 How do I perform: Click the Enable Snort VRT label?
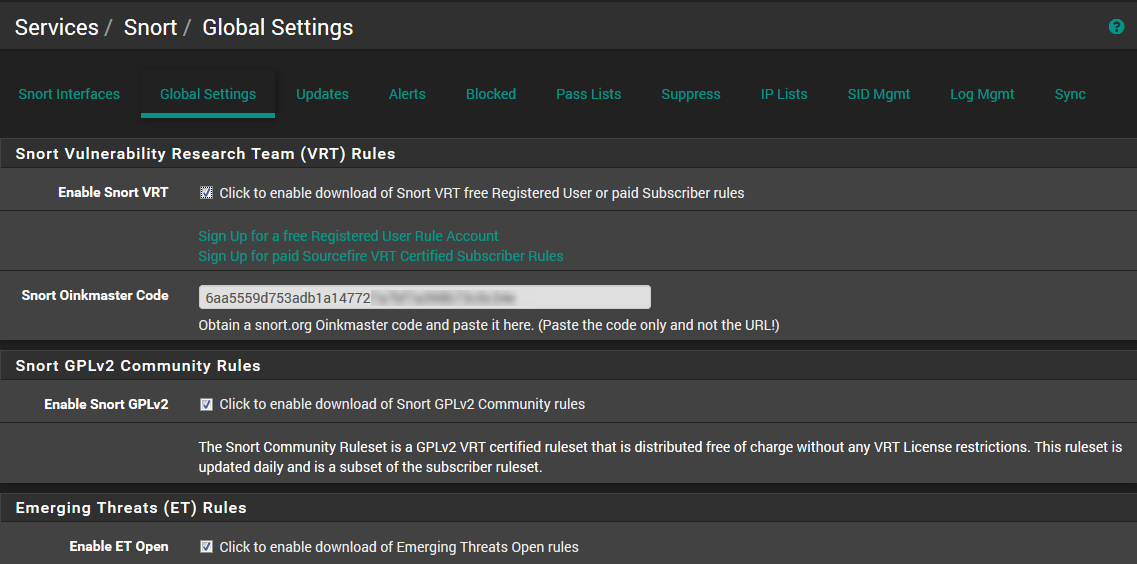(x=113, y=193)
